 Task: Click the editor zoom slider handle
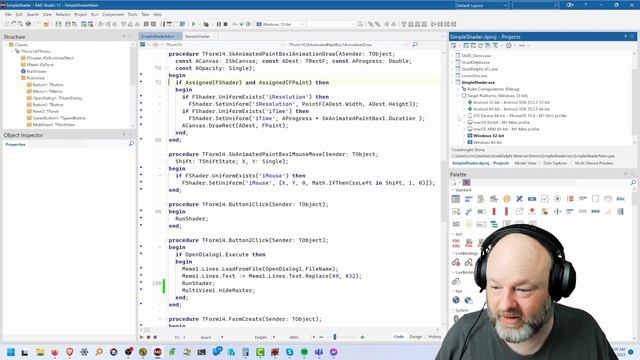(x=335, y=337)
